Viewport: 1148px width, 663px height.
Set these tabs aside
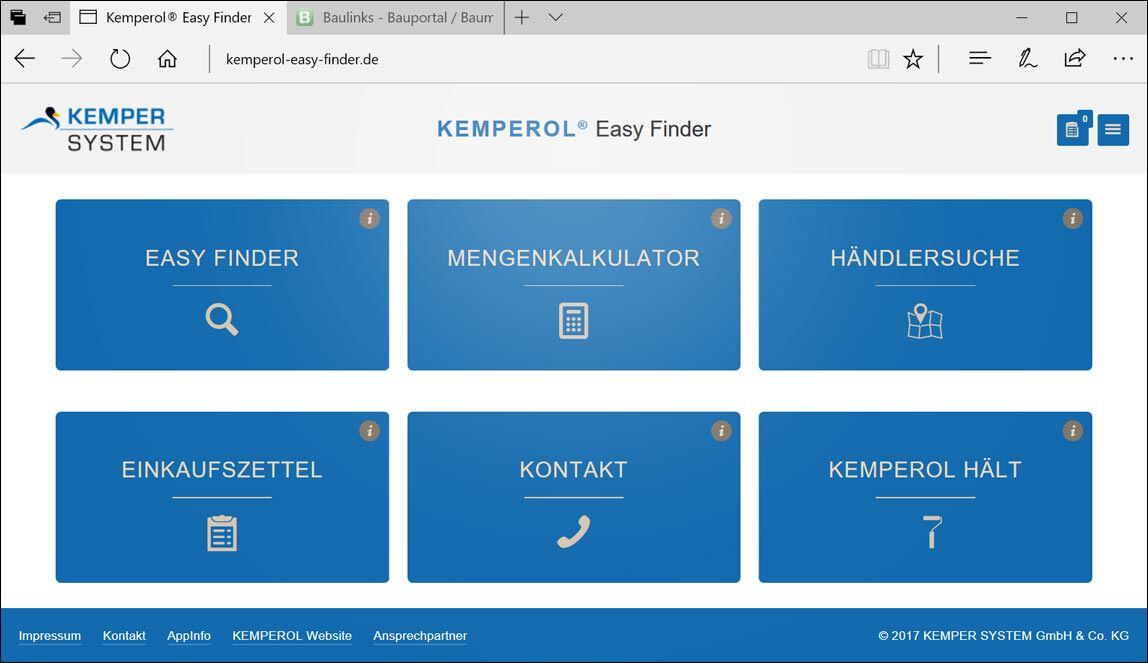coord(52,18)
